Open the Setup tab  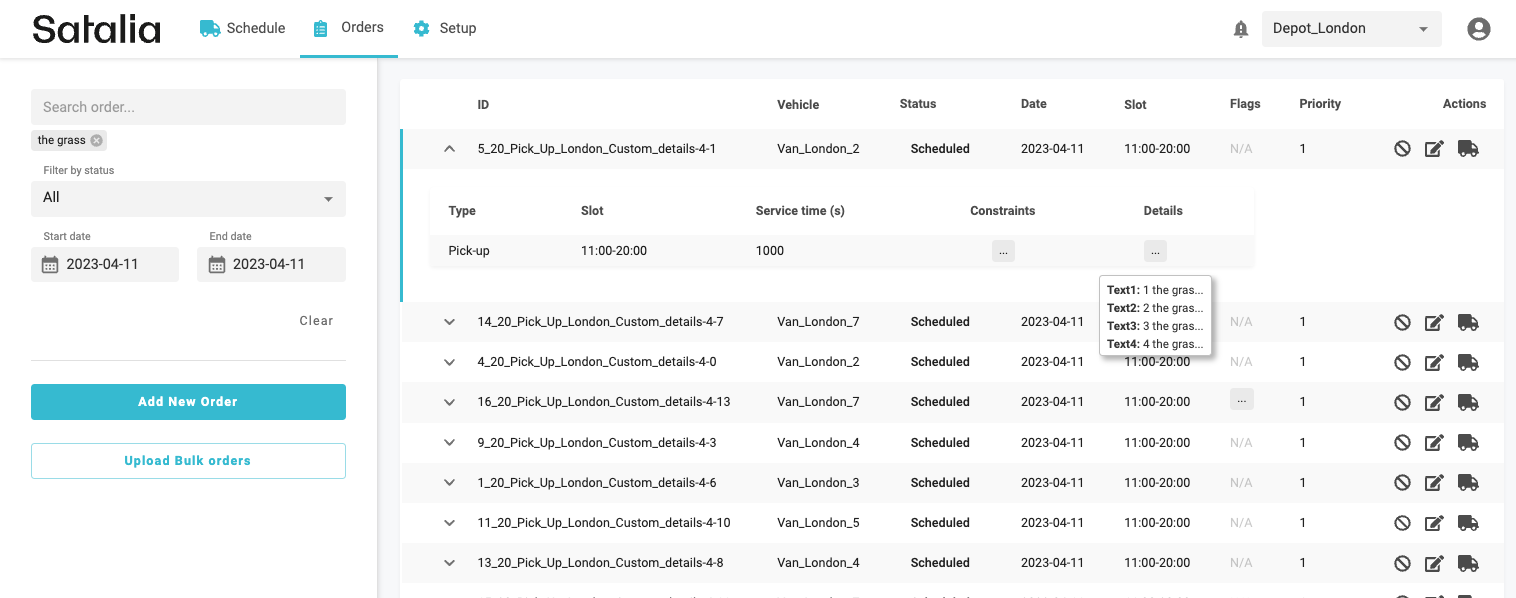point(445,28)
